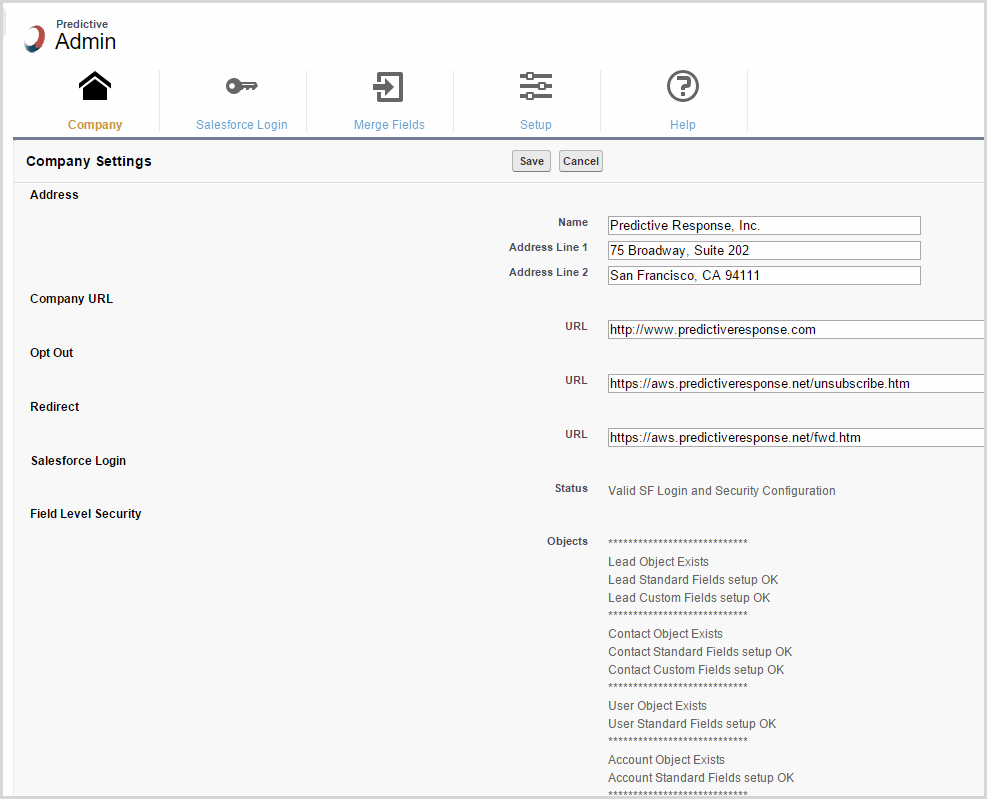987x799 pixels.
Task: Click the Help question mark icon
Action: point(683,87)
